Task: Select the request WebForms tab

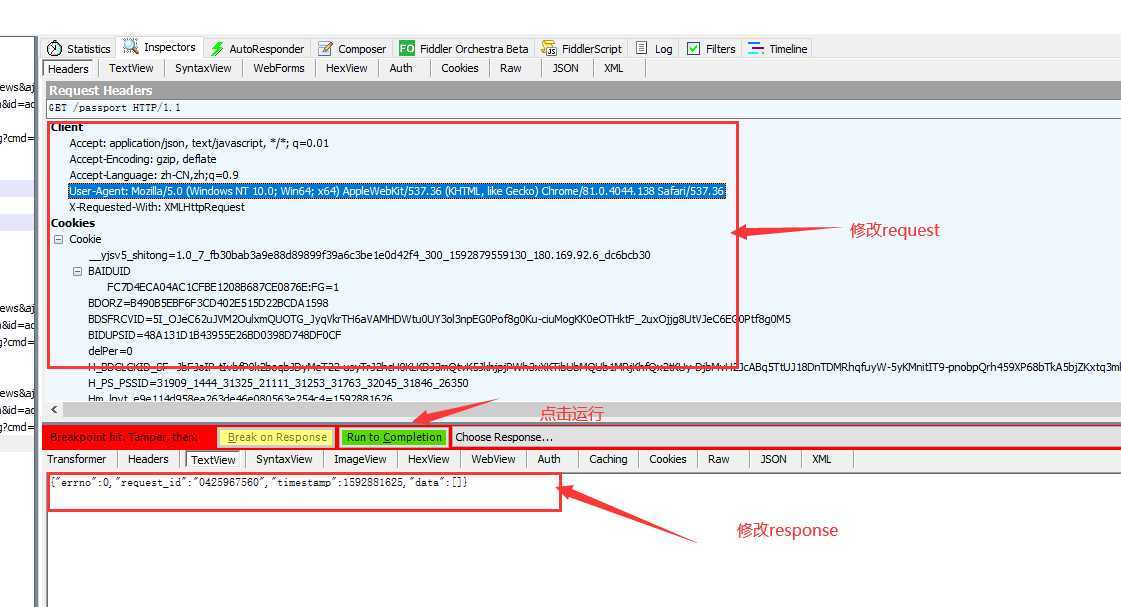Action: [x=279, y=68]
